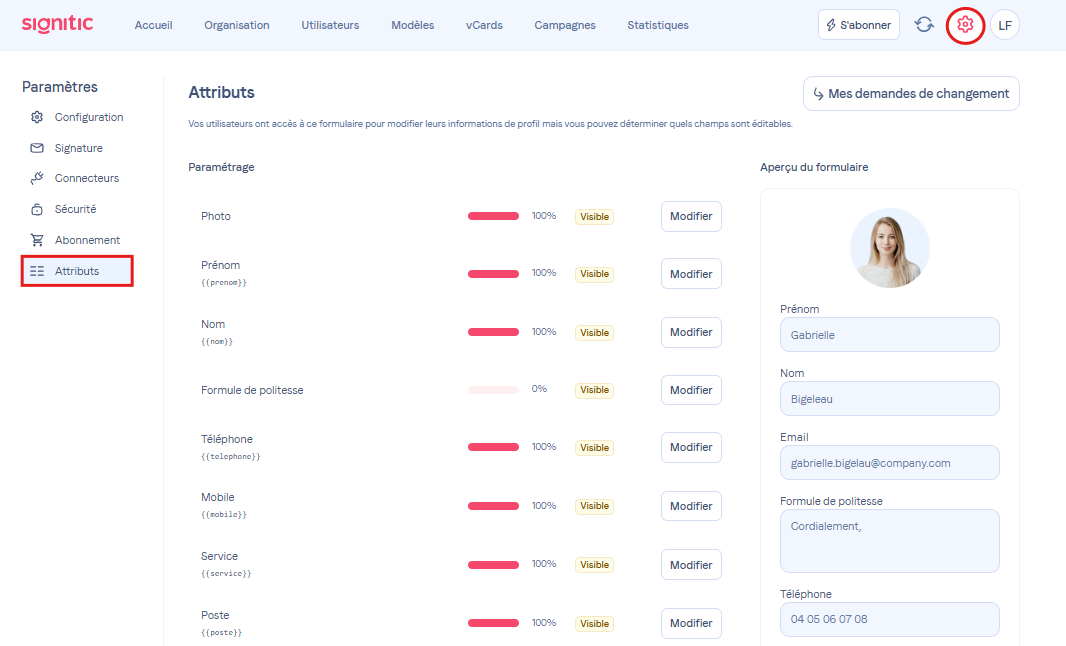Viewport: 1066px width, 646px height.
Task: Open Mes demandes de changement
Action: coord(910,94)
